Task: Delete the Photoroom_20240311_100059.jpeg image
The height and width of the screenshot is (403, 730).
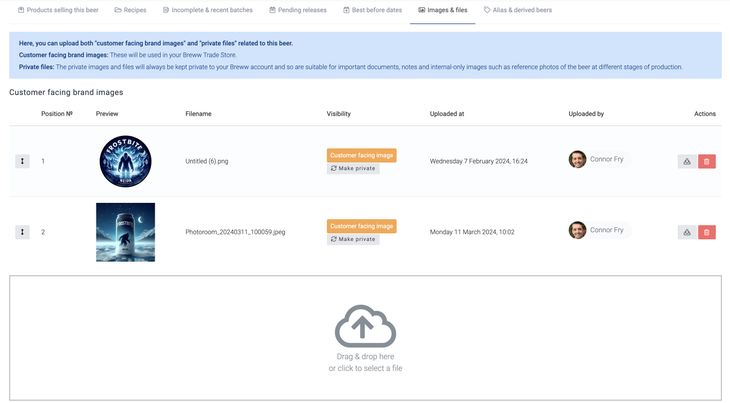Action: click(706, 232)
